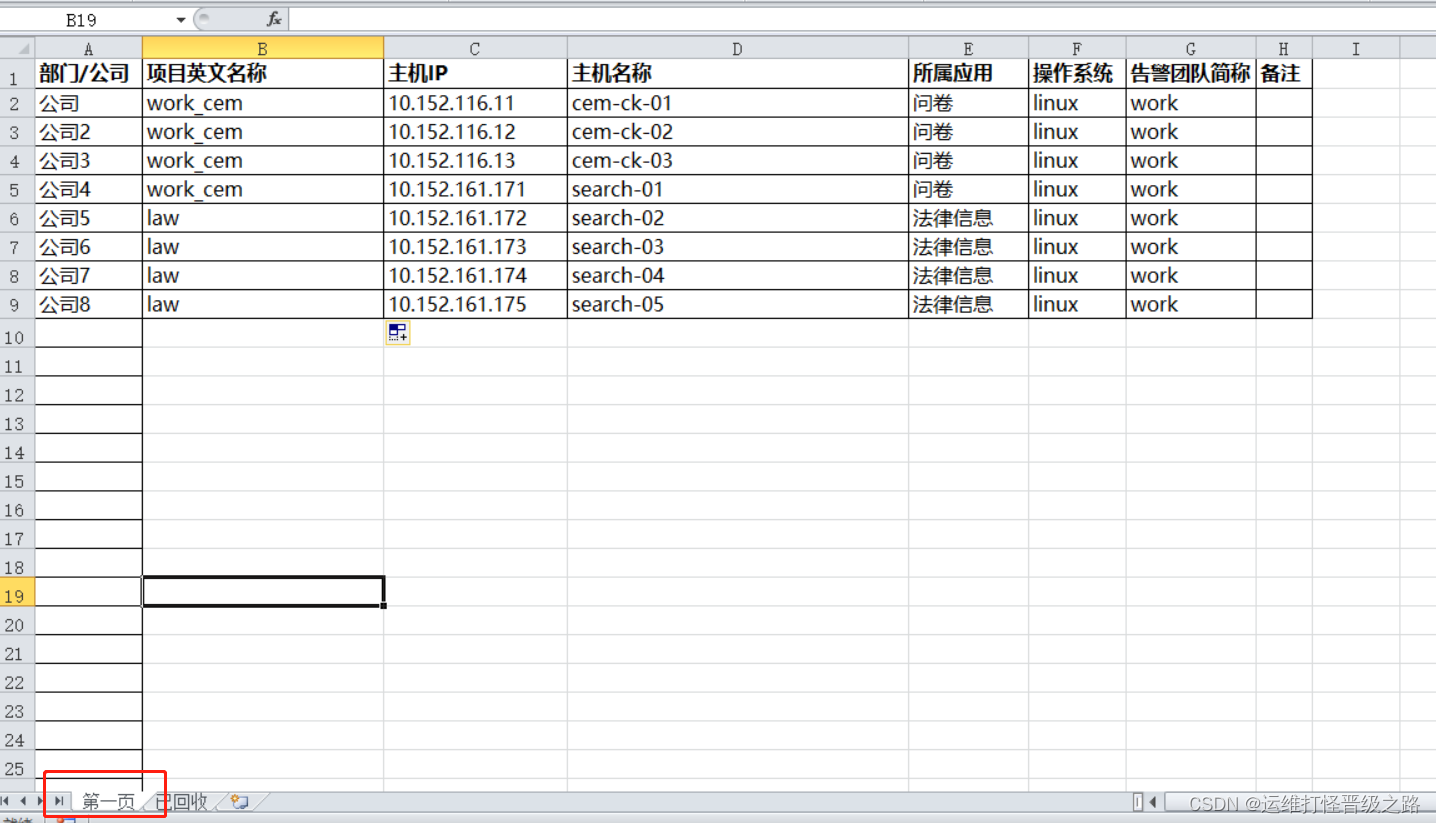This screenshot has height=823, width=1436.
Task: Click the 公司6 cell
Action: 89,247
